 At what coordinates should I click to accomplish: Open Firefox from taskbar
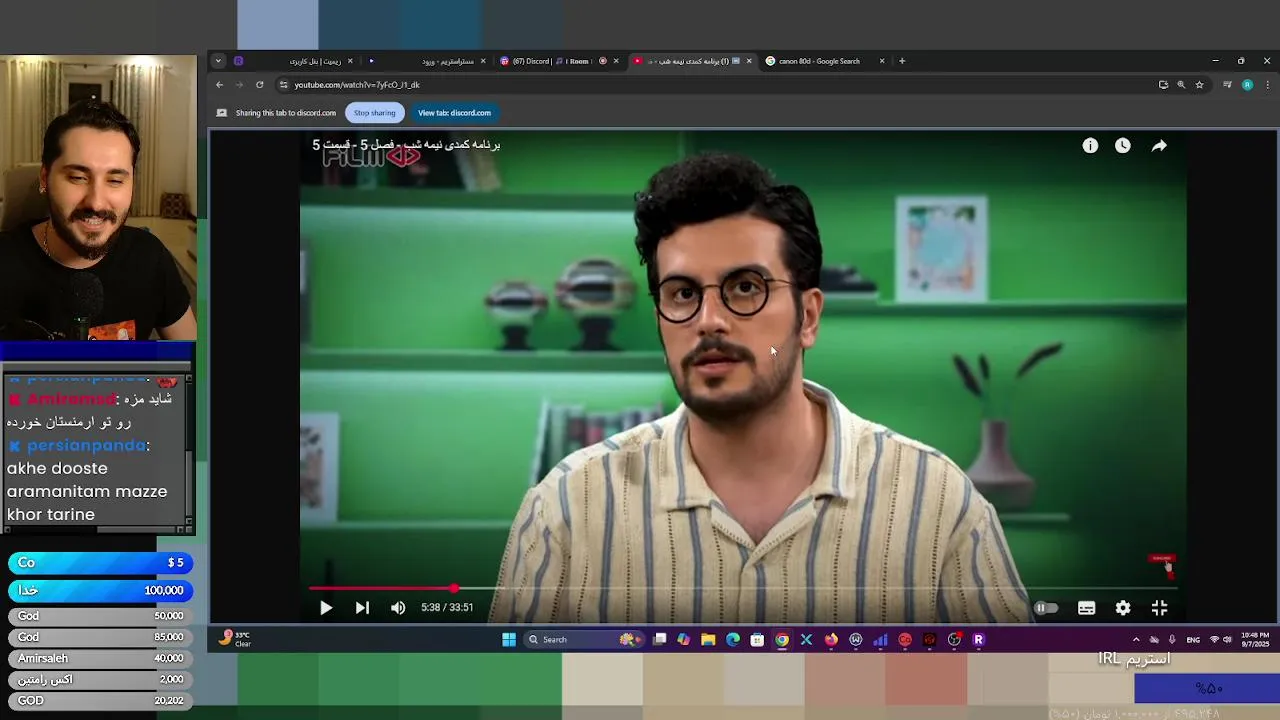[x=831, y=640]
